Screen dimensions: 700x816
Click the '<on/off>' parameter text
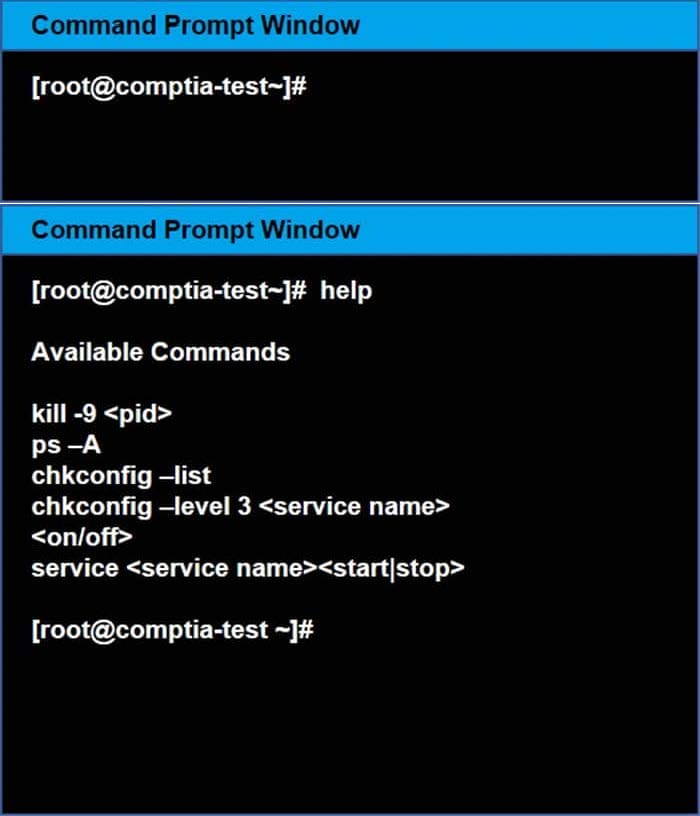(x=82, y=537)
